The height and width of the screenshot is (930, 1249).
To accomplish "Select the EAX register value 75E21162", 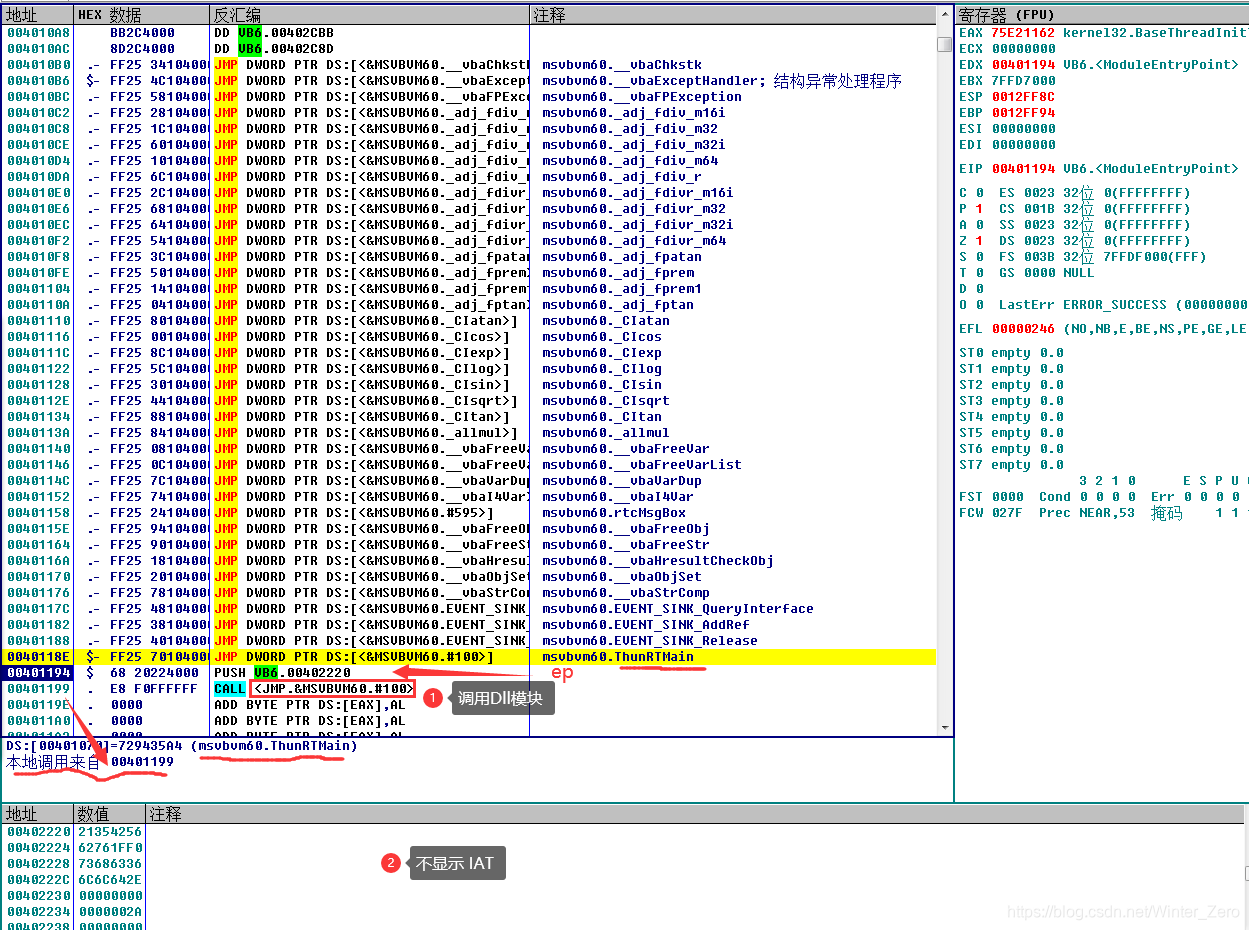I will click(1023, 33).
